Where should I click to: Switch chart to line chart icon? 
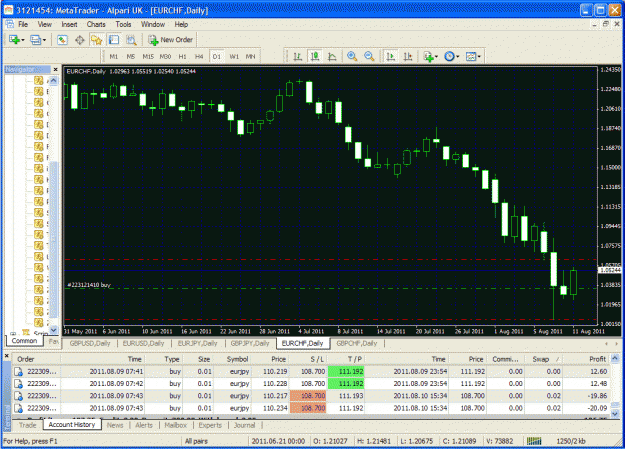click(x=332, y=57)
